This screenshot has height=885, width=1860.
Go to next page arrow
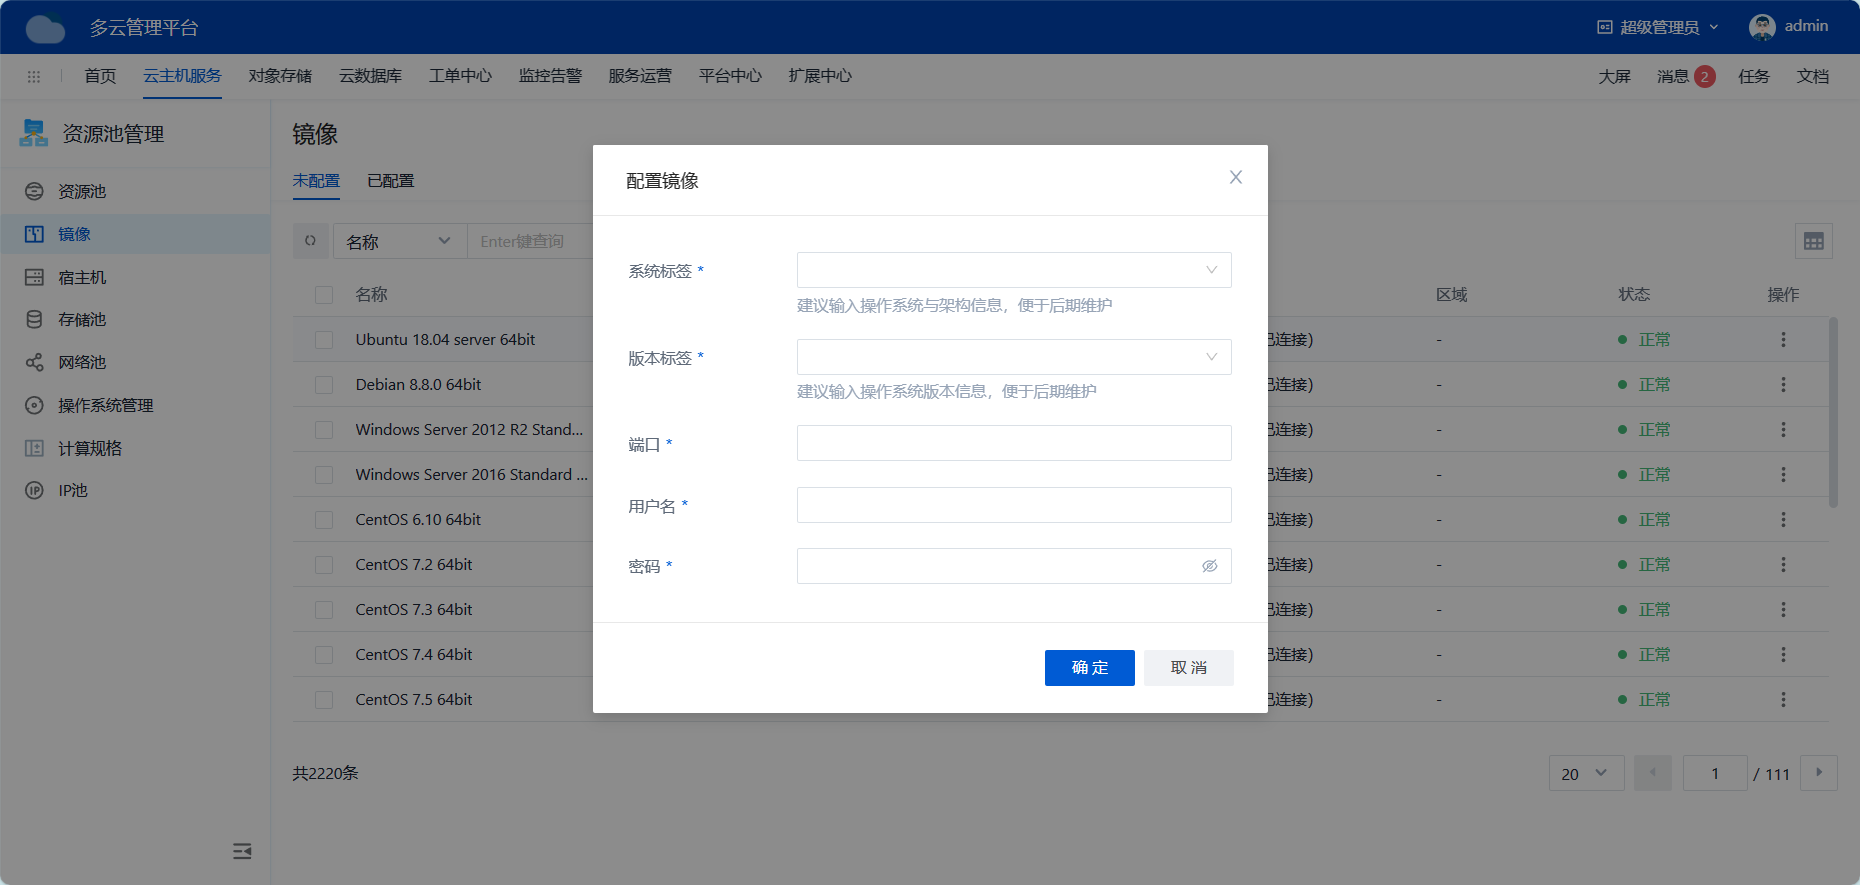1819,773
